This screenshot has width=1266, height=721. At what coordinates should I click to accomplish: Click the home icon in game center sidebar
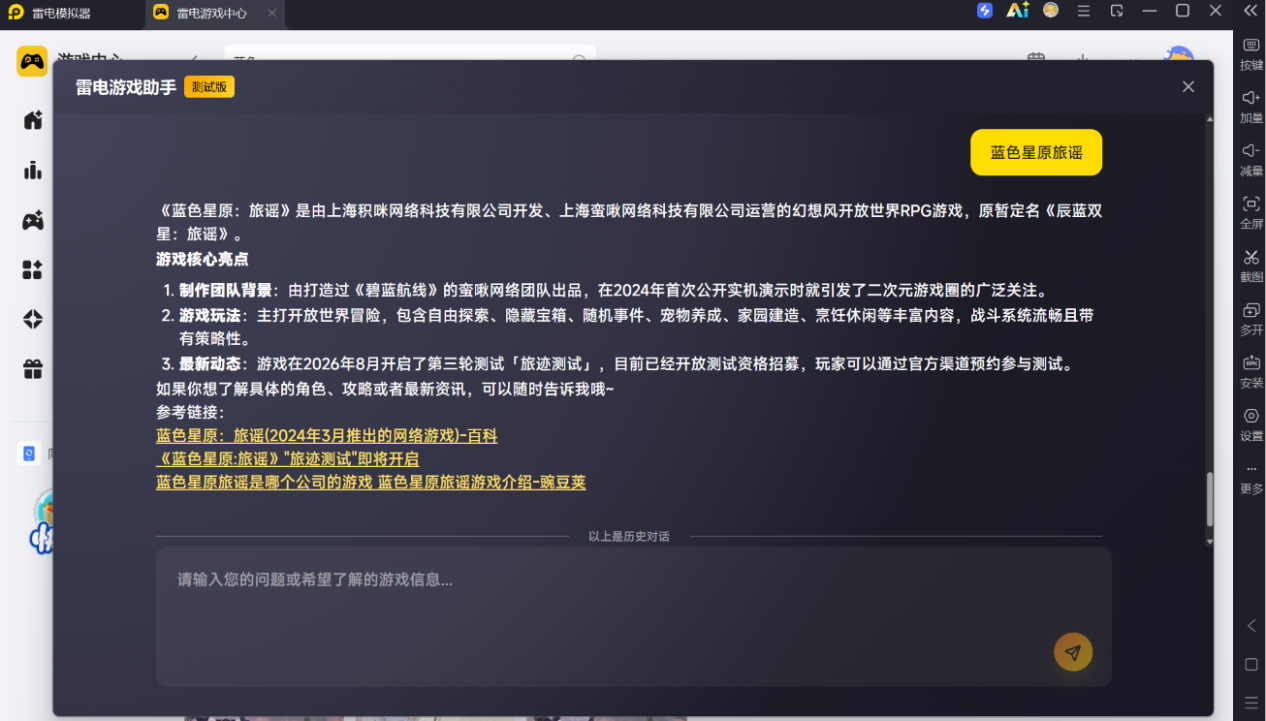pyautogui.click(x=33, y=120)
